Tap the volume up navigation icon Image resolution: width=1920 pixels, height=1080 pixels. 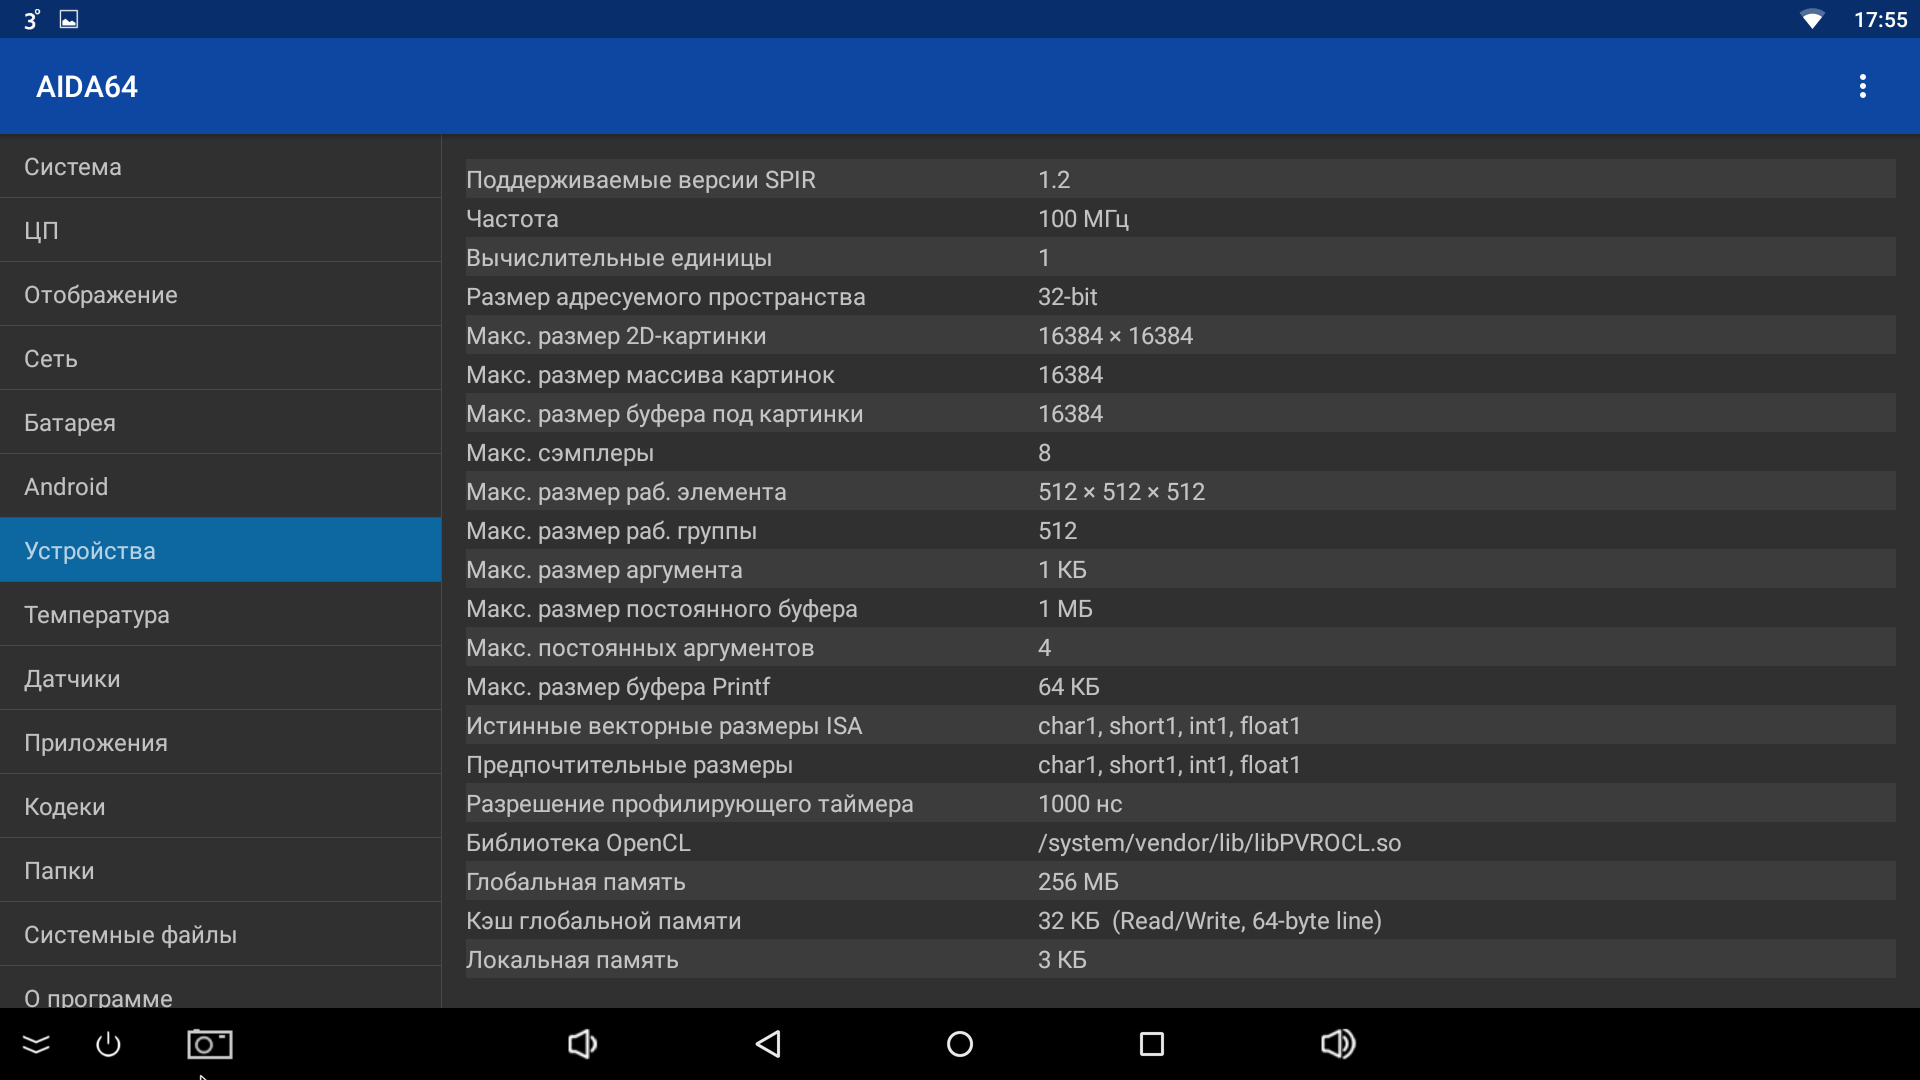click(1337, 1044)
